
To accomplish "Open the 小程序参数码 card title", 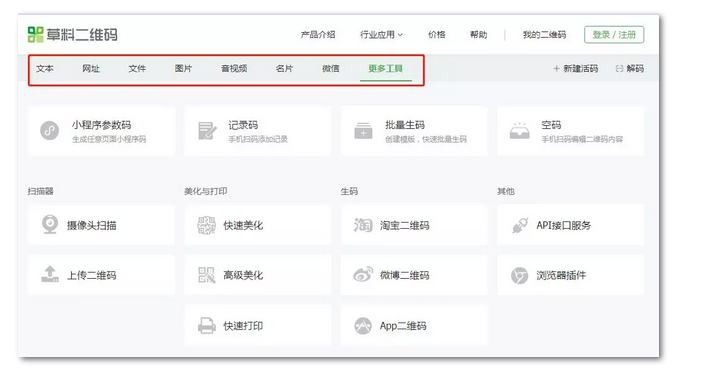I will [x=102, y=125].
